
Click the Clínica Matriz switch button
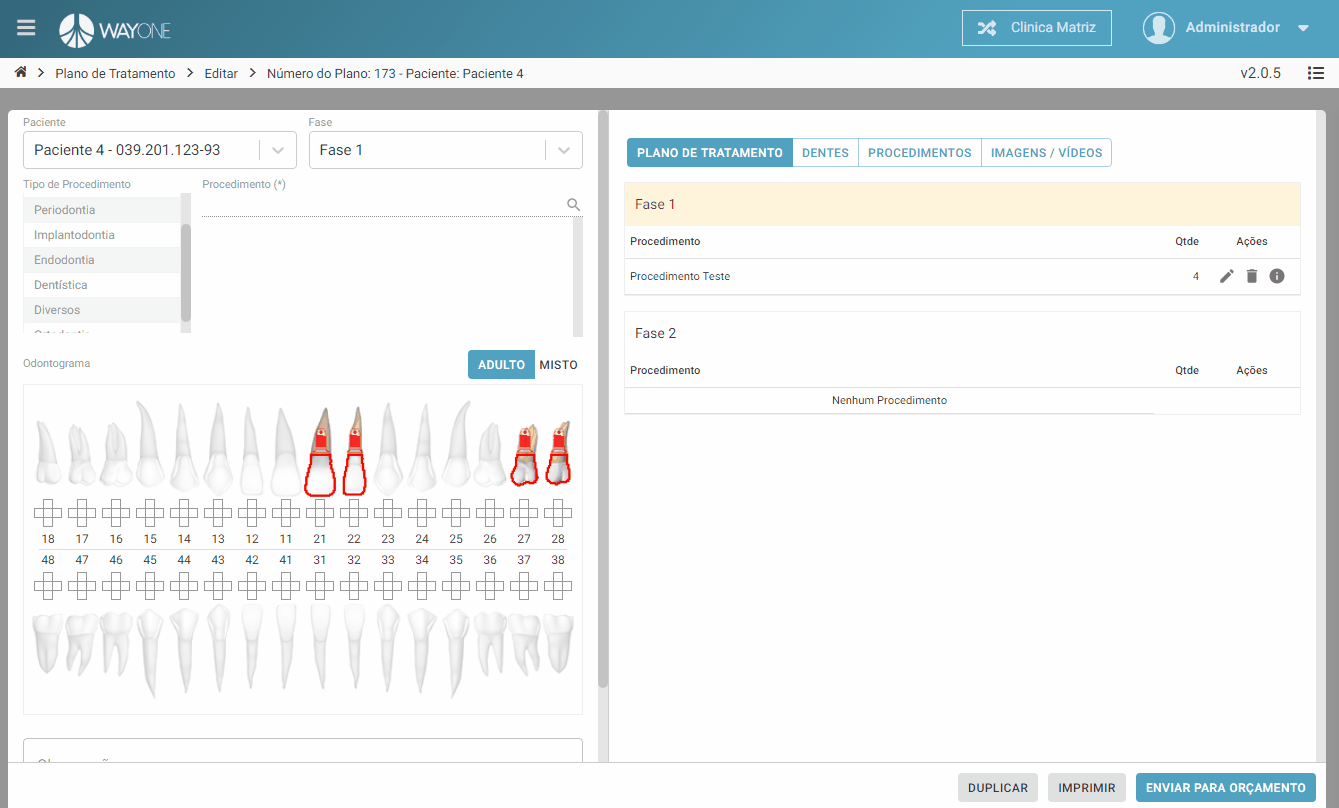1036,28
